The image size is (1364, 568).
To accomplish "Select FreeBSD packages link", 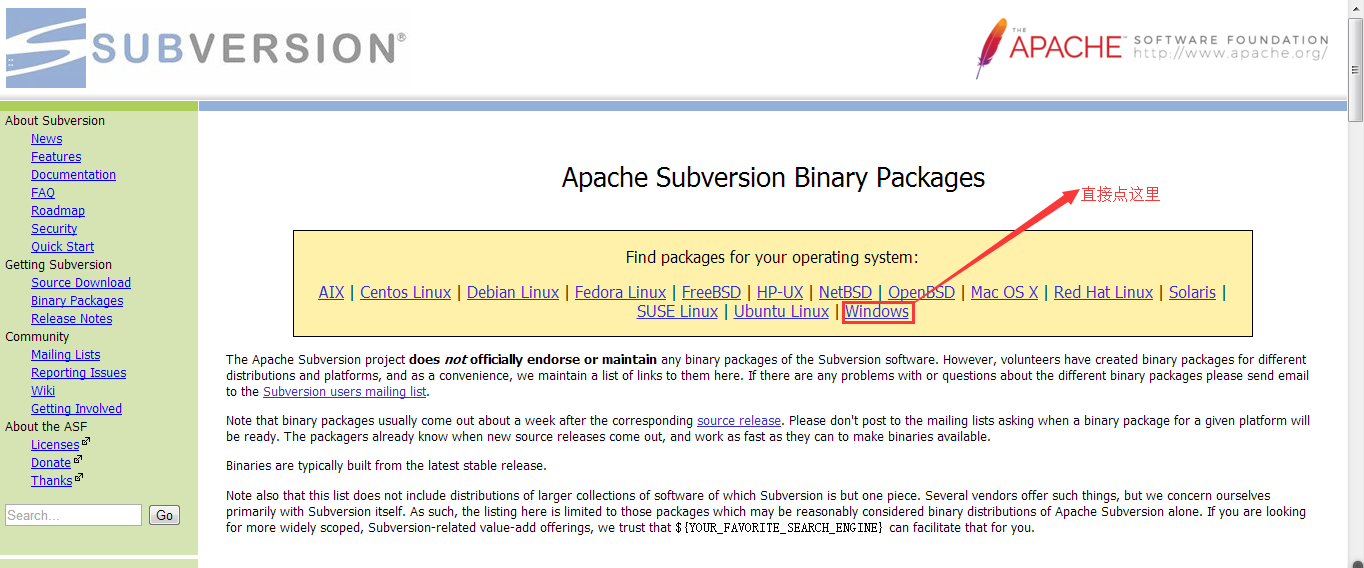I will tap(711, 292).
